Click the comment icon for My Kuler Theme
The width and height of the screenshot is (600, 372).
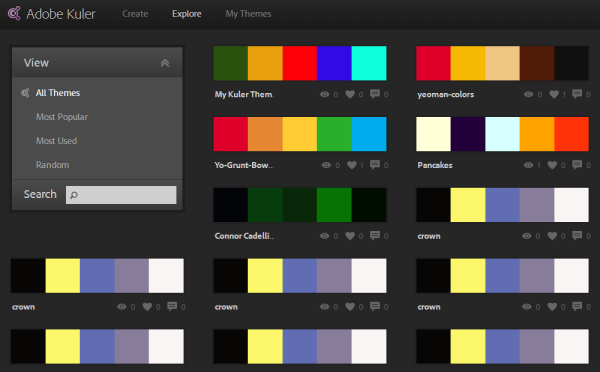click(x=375, y=94)
